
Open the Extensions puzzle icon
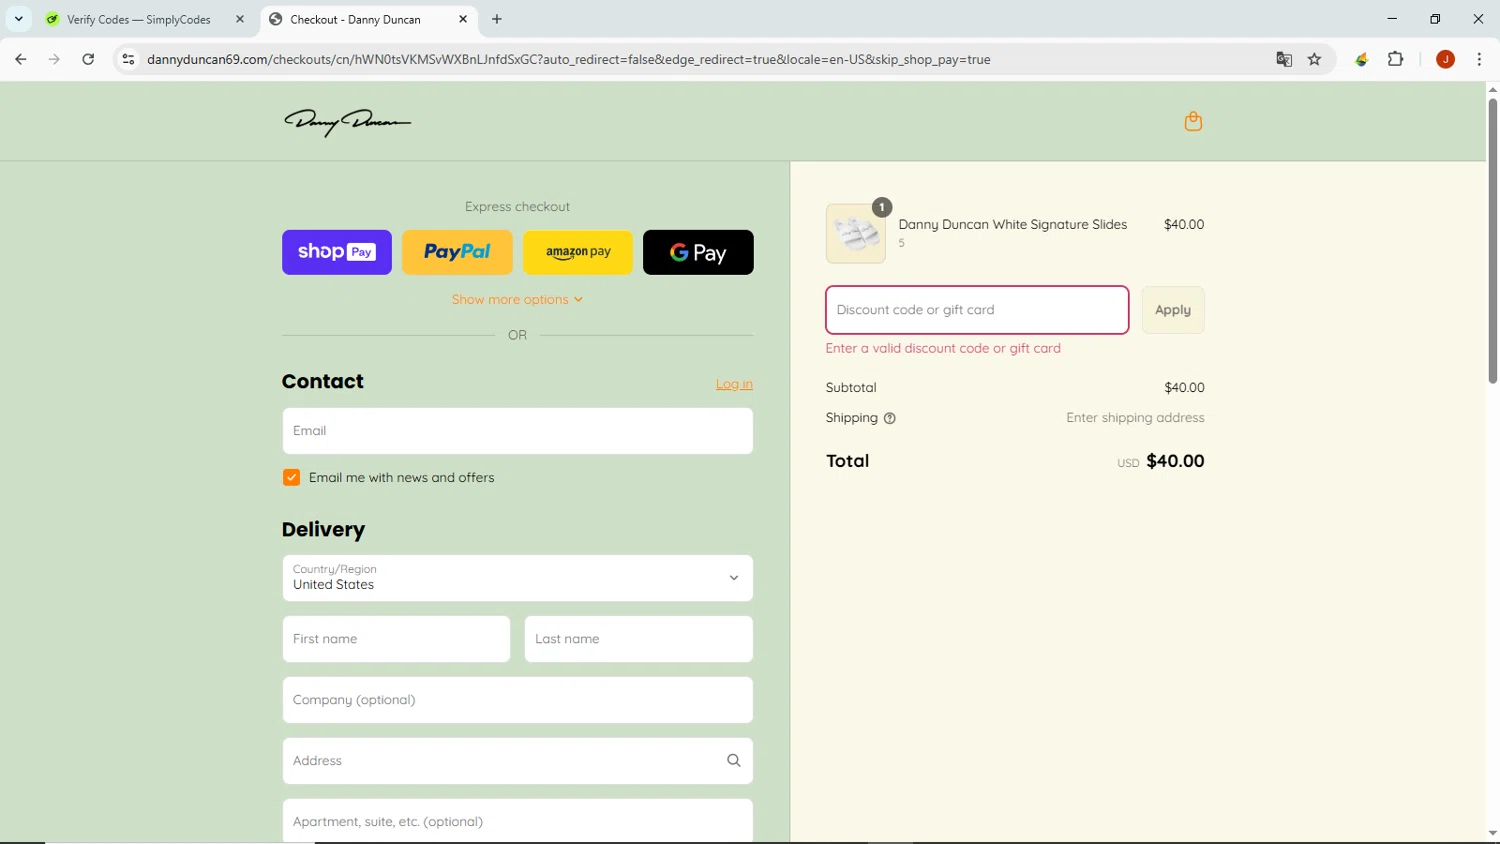(1396, 59)
